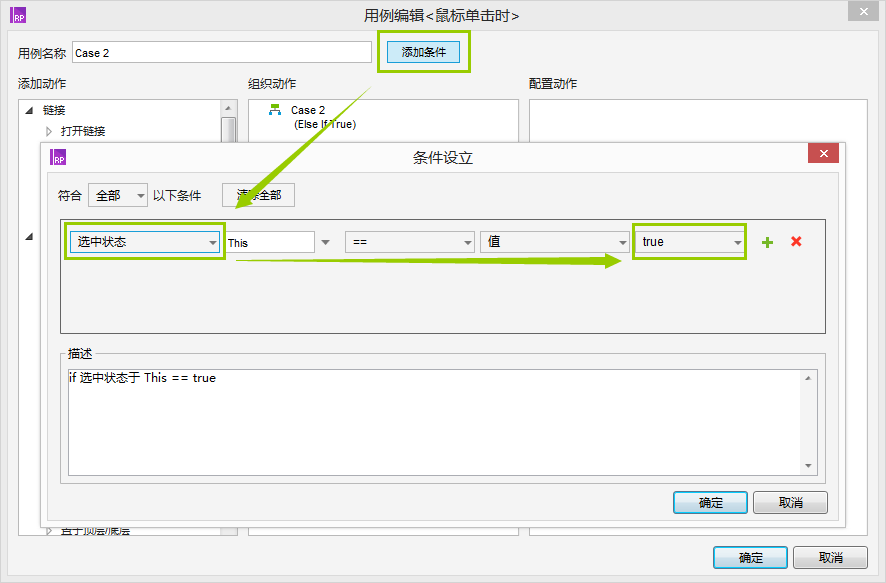Delete the condition row with red X
The width and height of the screenshot is (886, 583).
point(796,241)
